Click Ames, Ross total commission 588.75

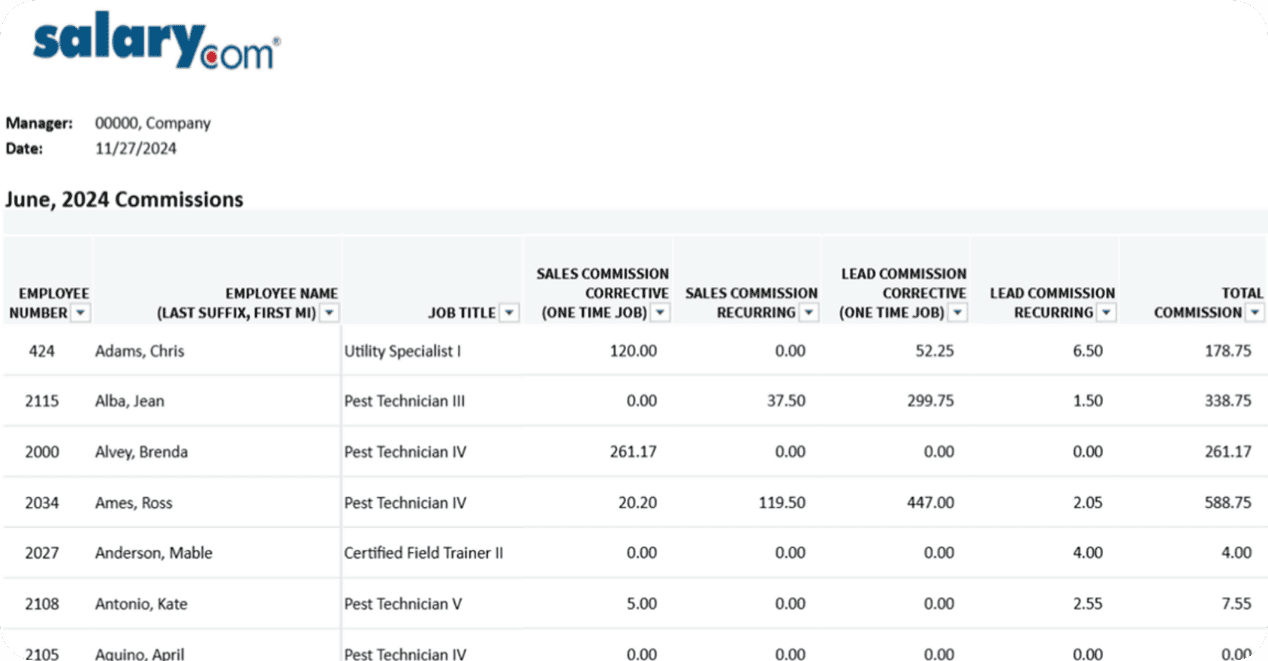(x=1227, y=503)
